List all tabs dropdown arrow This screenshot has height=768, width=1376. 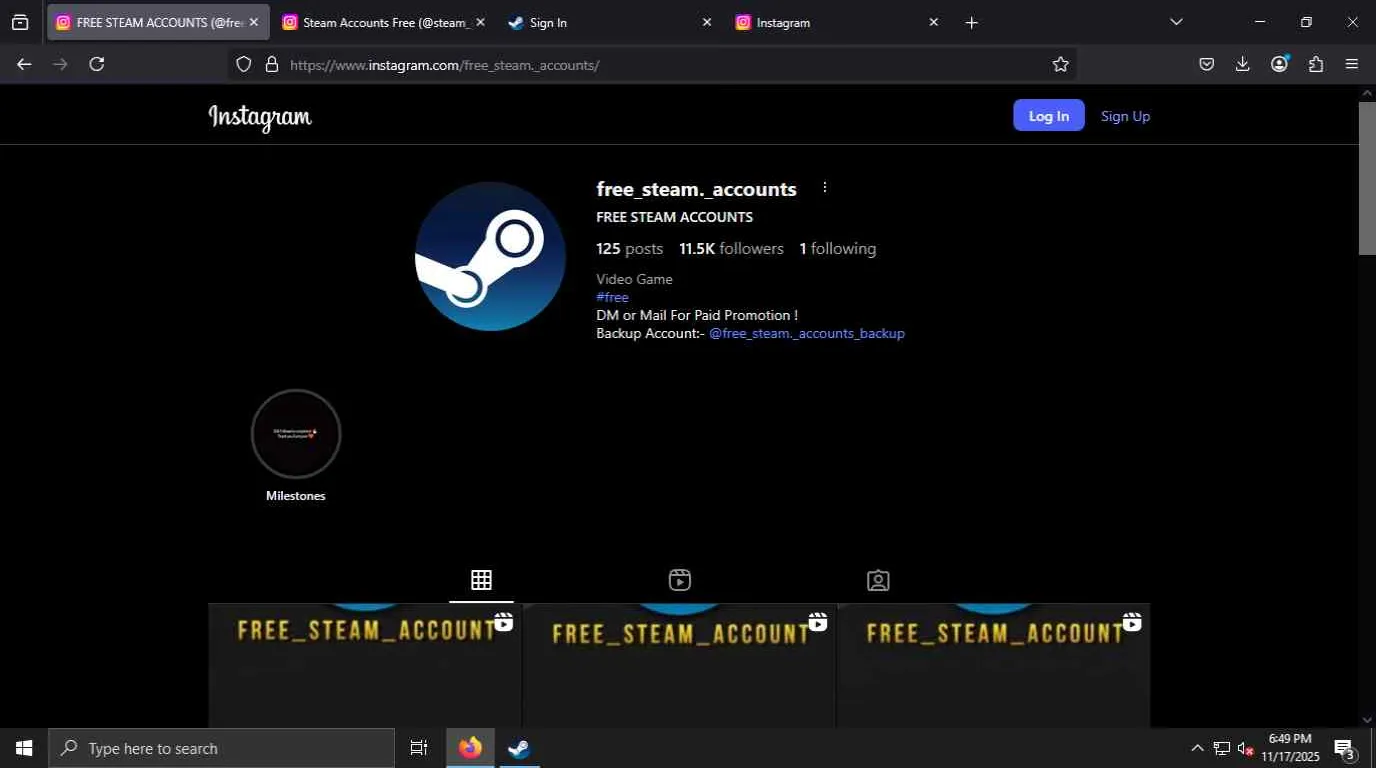coord(1176,22)
